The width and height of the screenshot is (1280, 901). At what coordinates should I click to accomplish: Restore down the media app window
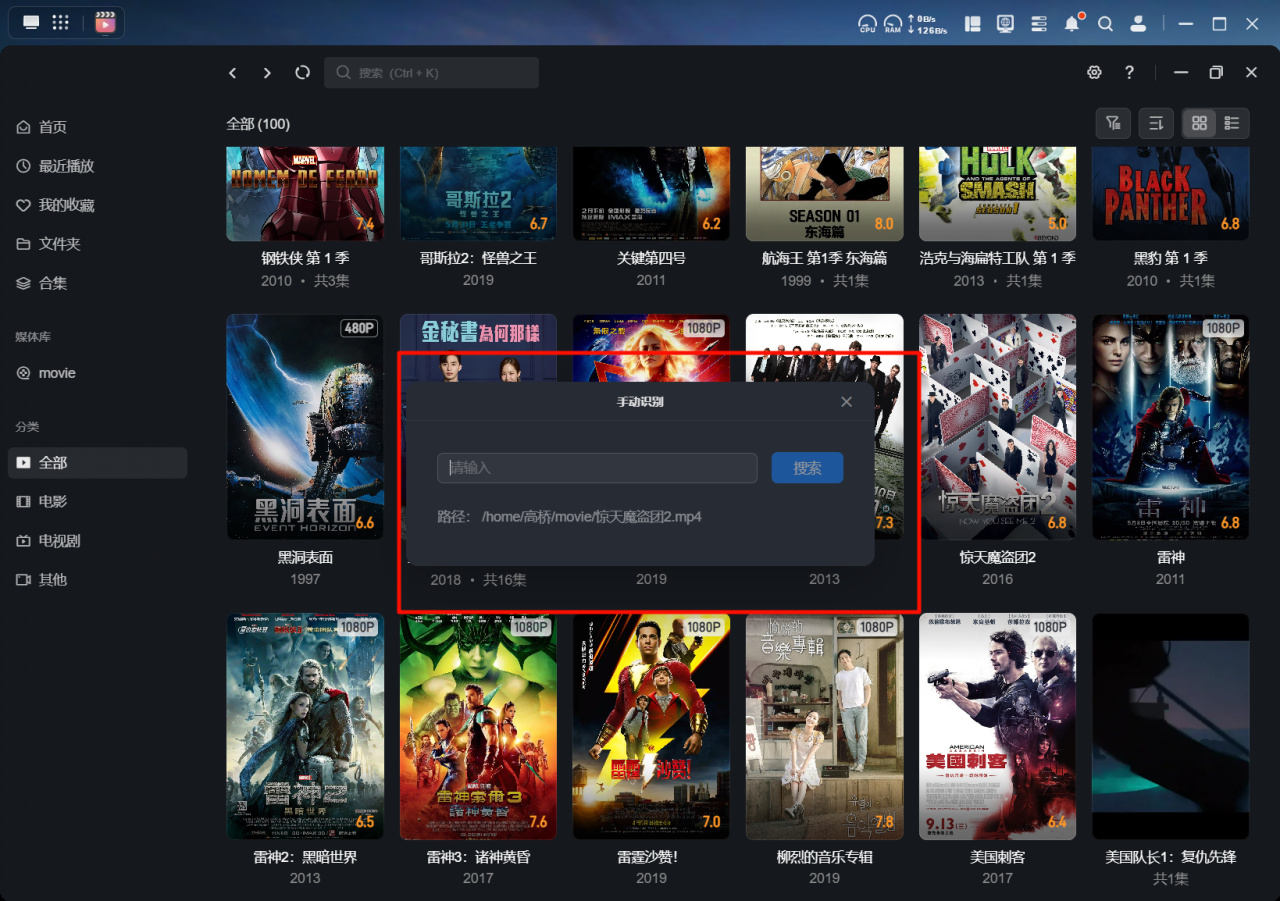tap(1216, 73)
